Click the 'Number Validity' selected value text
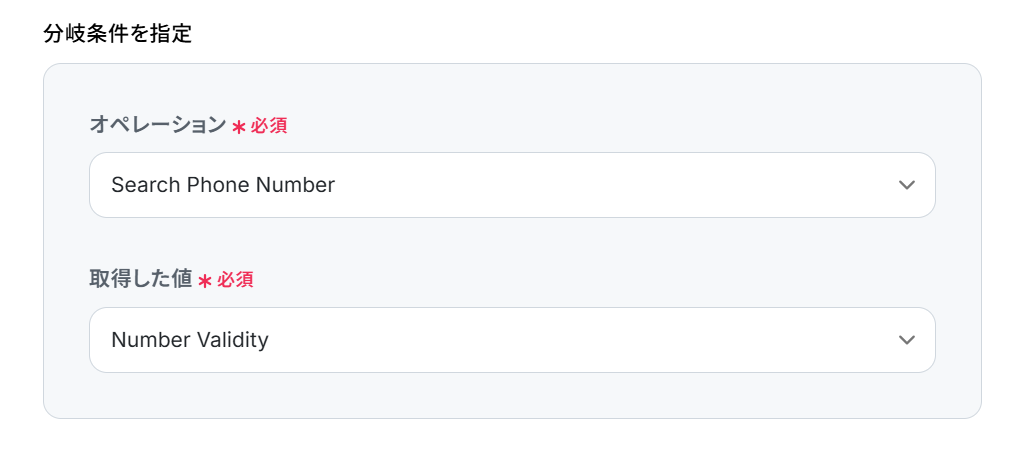This screenshot has width=1029, height=451. (190, 340)
